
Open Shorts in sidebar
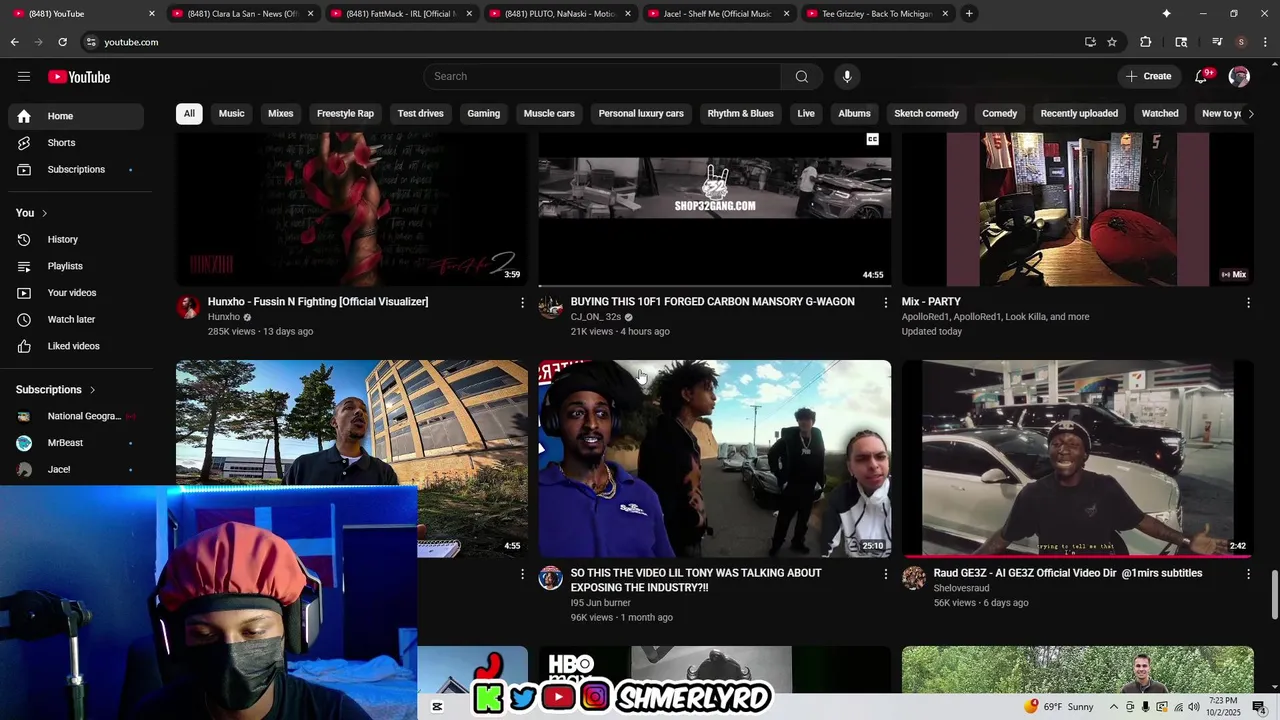(x=76, y=143)
